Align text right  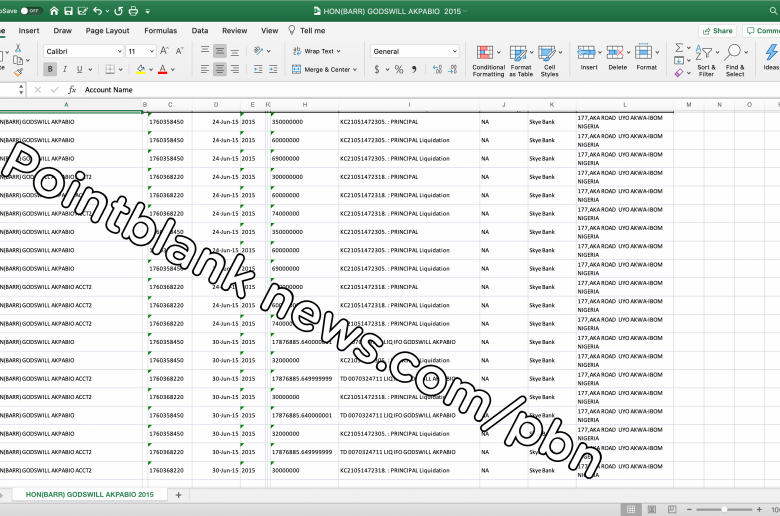tap(235, 69)
